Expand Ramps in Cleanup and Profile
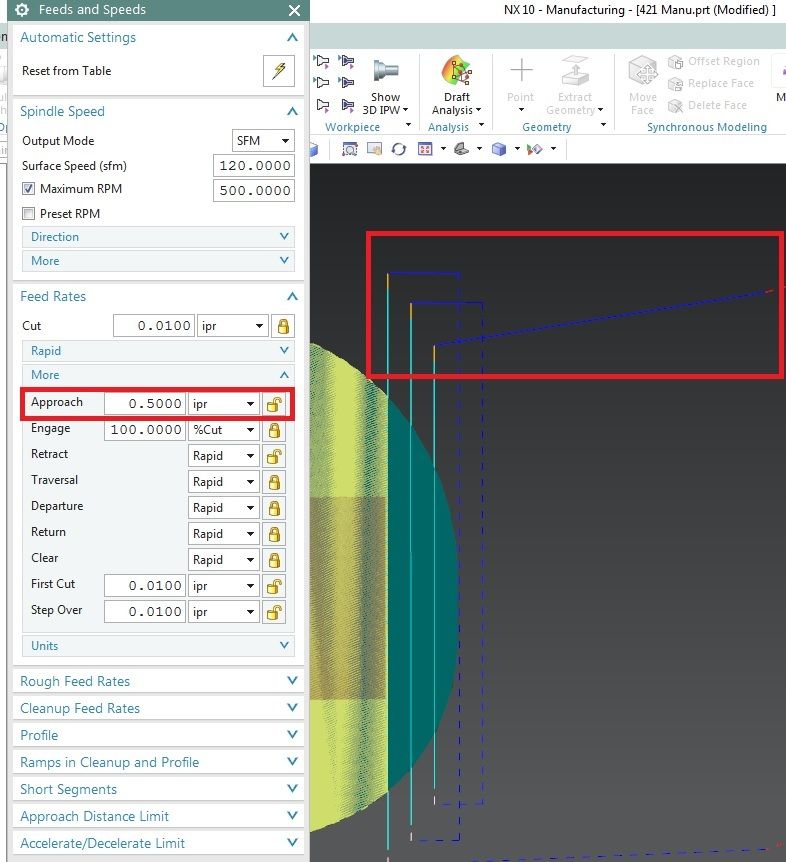This screenshot has height=862, width=786. [x=158, y=762]
